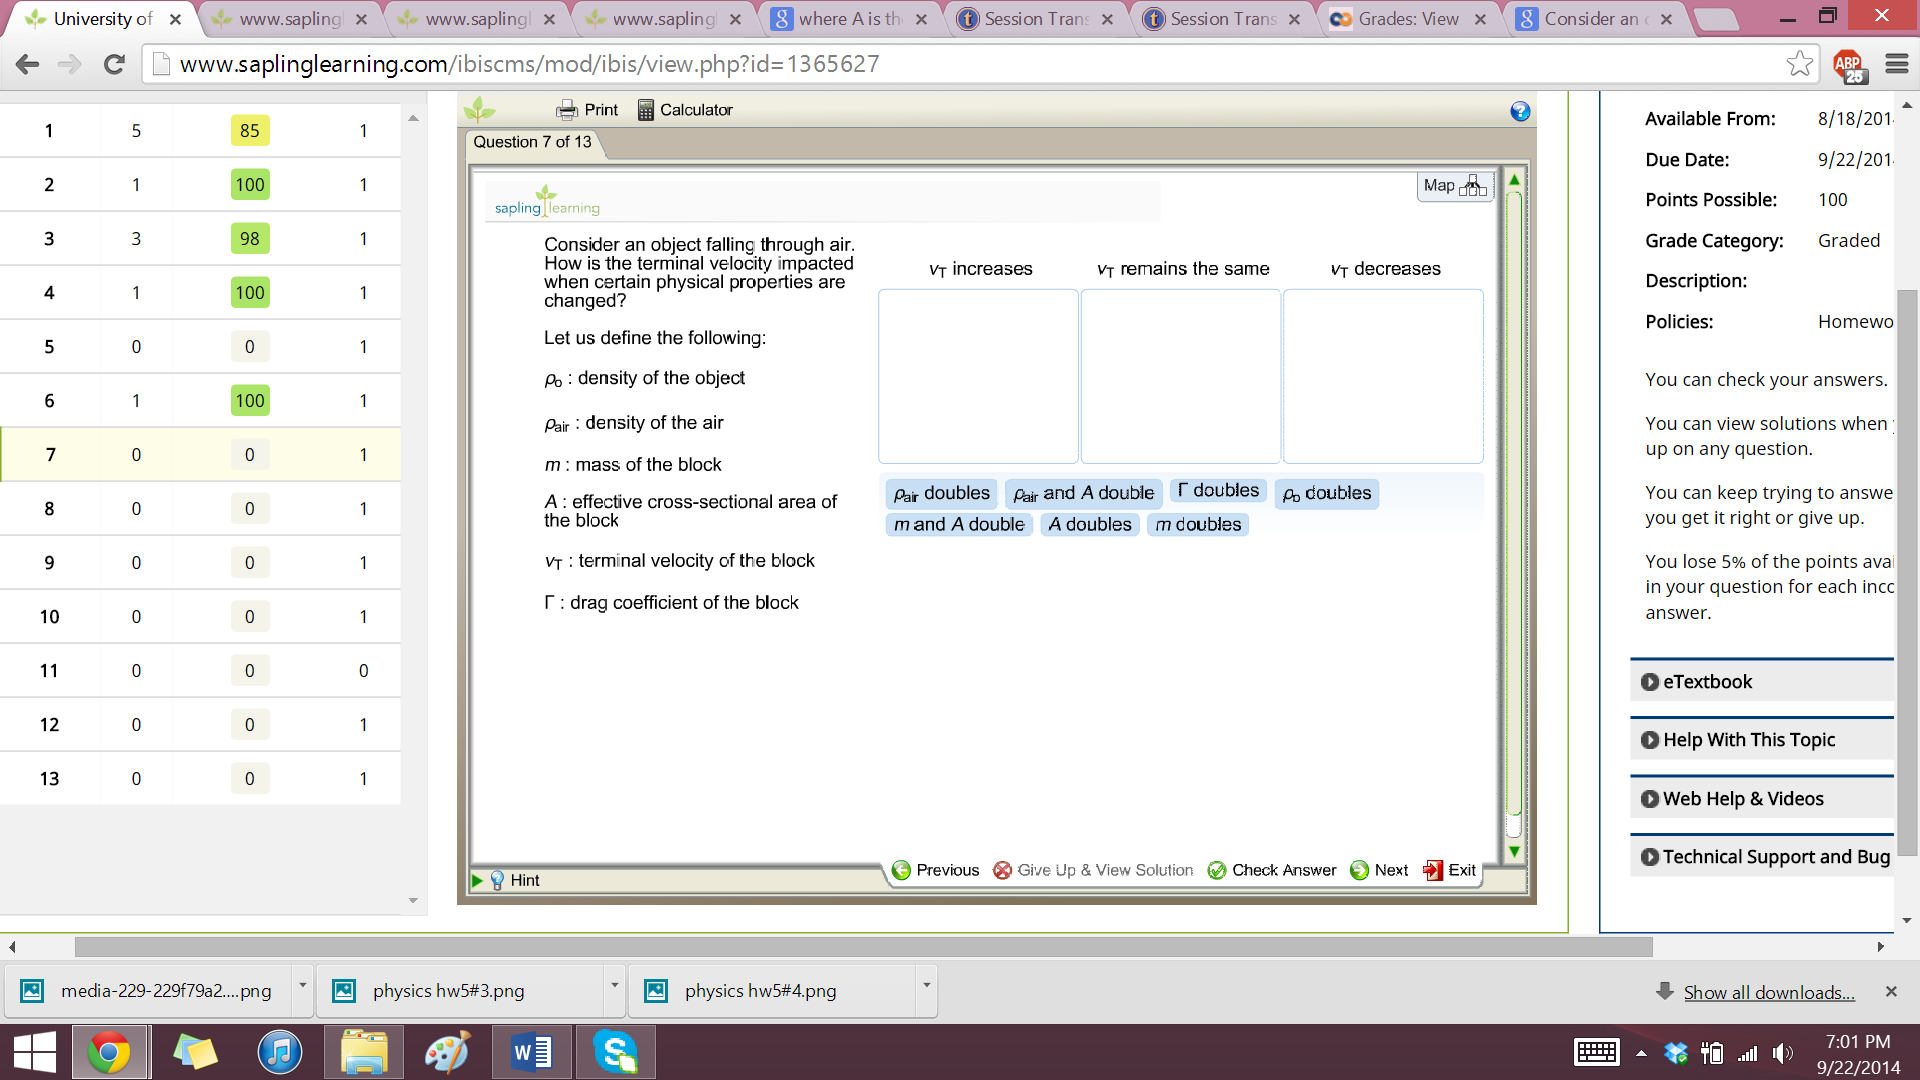Open the question Map
Screen dimensions: 1920x1080
[1454, 186]
